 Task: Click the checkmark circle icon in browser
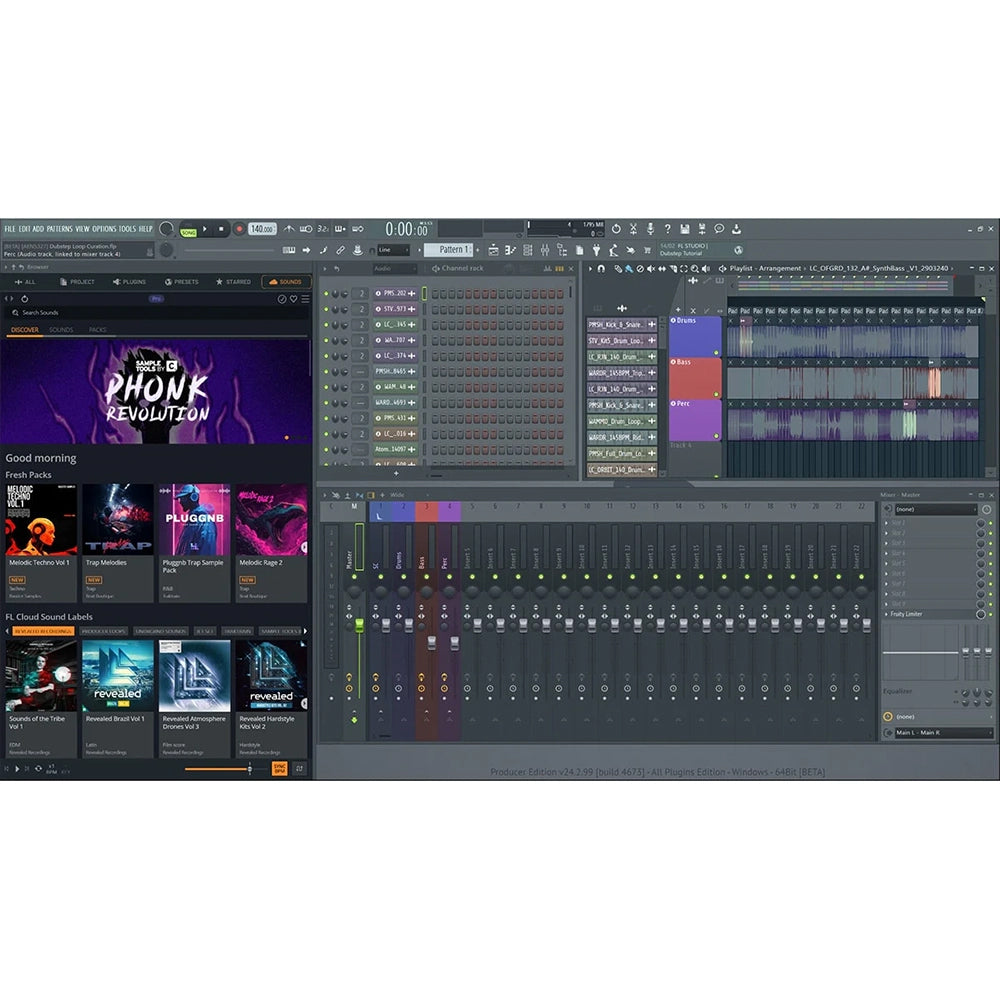281,298
